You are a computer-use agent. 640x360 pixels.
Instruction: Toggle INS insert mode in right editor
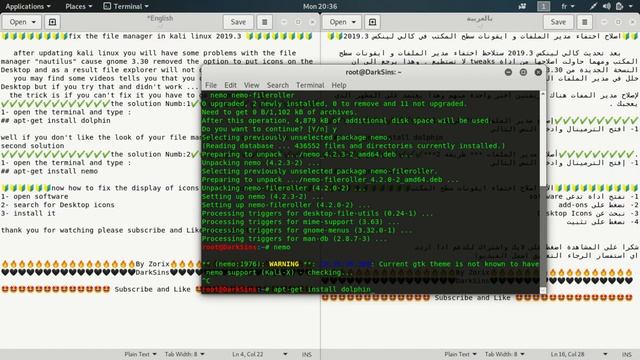[x=627, y=355]
